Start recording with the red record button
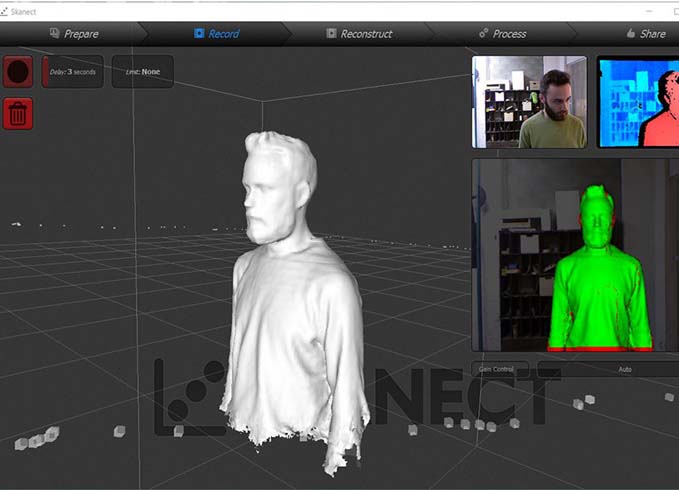 [18, 72]
